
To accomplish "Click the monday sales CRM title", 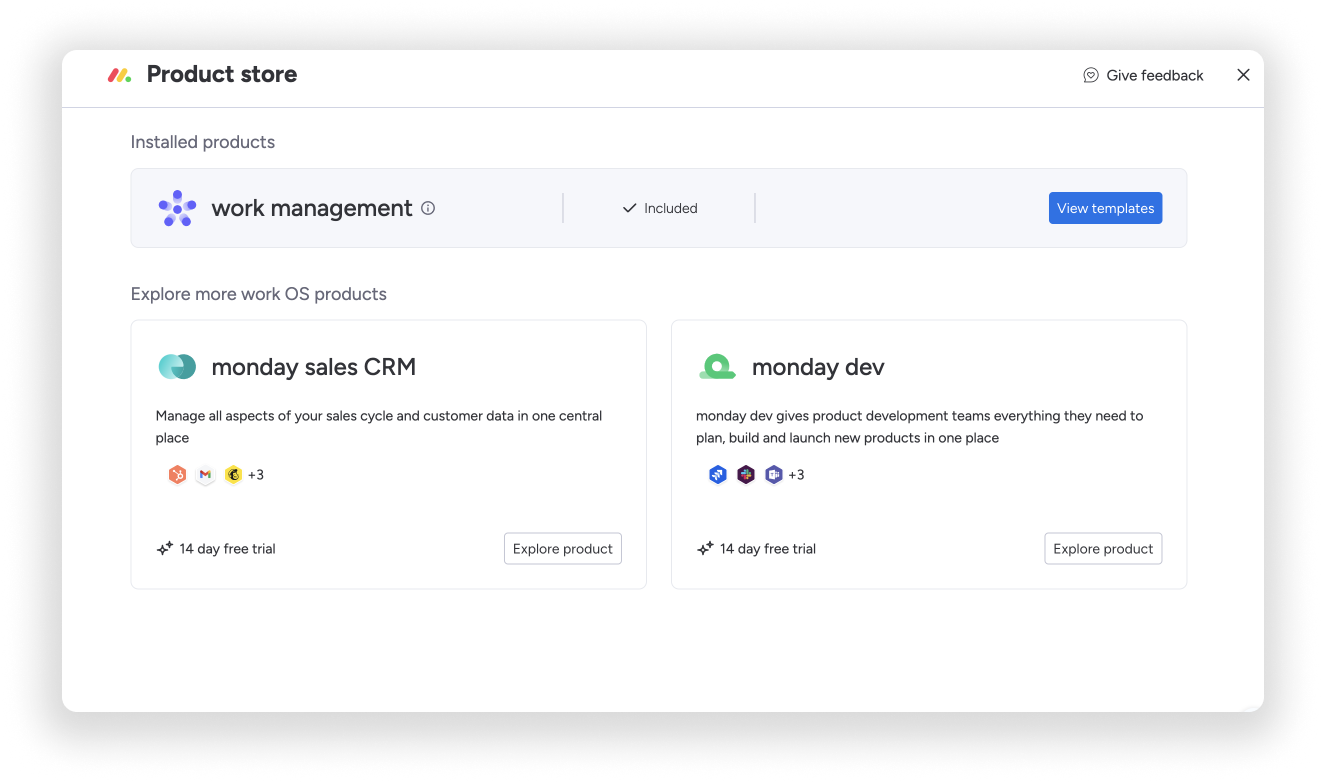I will (314, 367).
